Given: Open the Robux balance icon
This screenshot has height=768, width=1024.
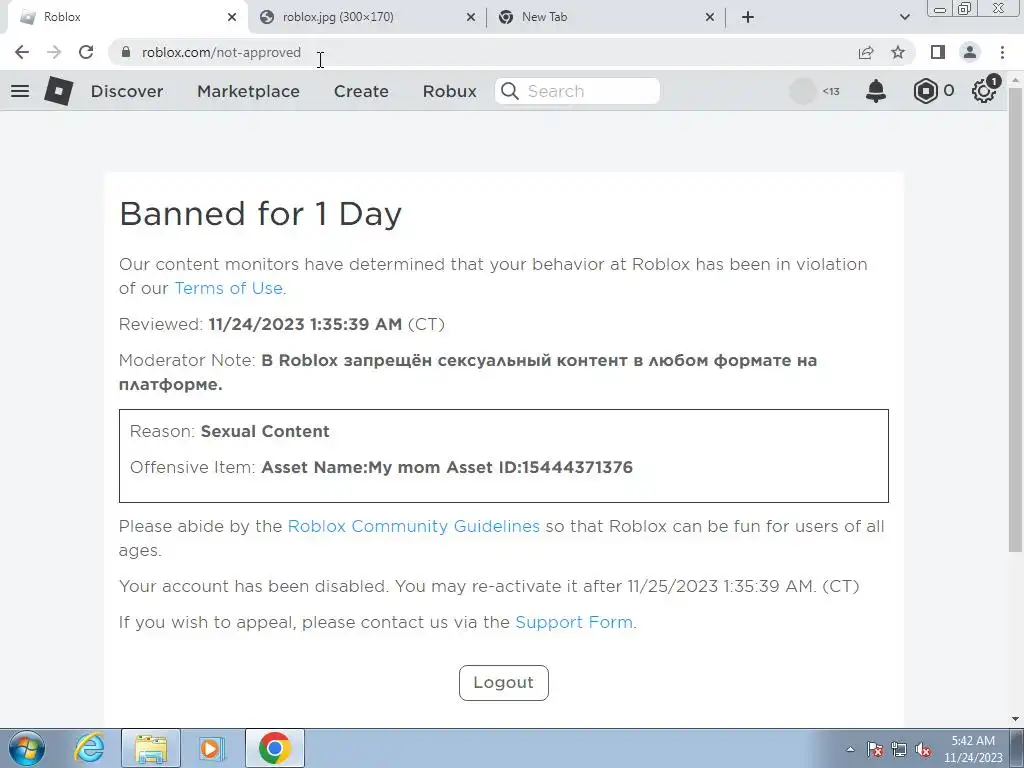Looking at the screenshot, I should pyautogui.click(x=925, y=91).
